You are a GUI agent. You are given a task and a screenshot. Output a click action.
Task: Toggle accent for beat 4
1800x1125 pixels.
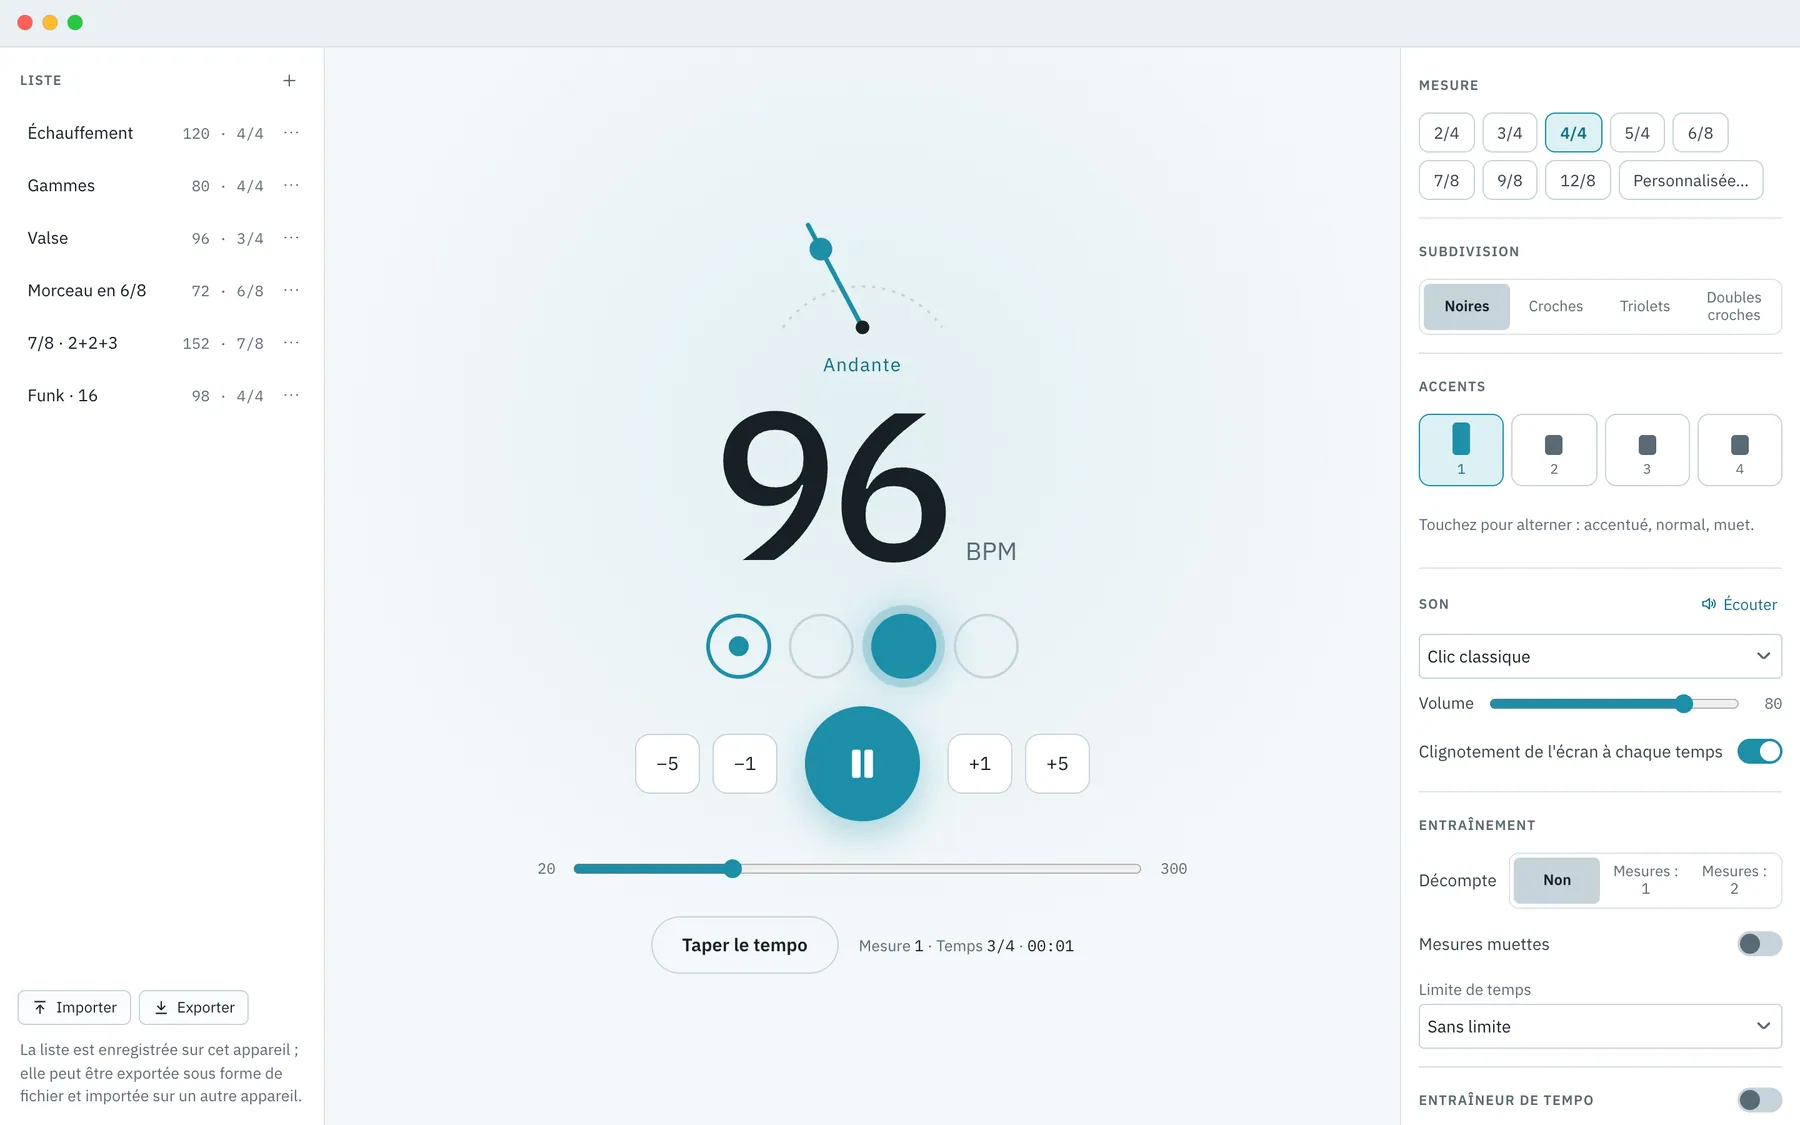[x=1740, y=450]
